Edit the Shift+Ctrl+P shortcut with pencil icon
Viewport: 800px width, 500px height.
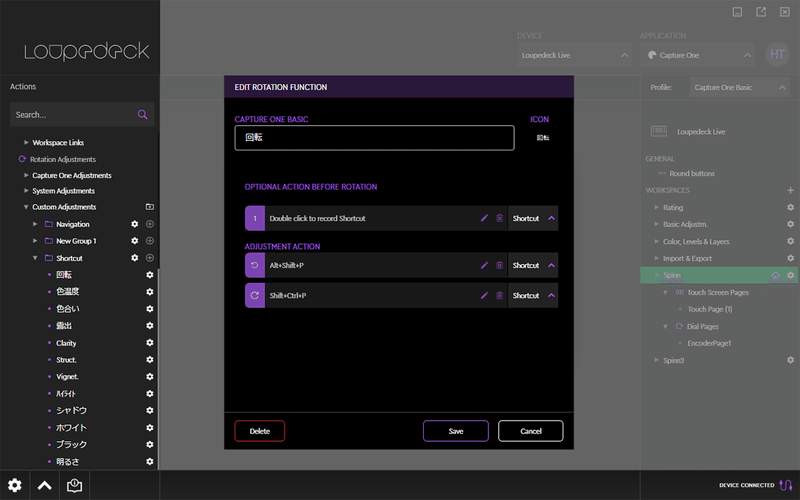point(484,295)
